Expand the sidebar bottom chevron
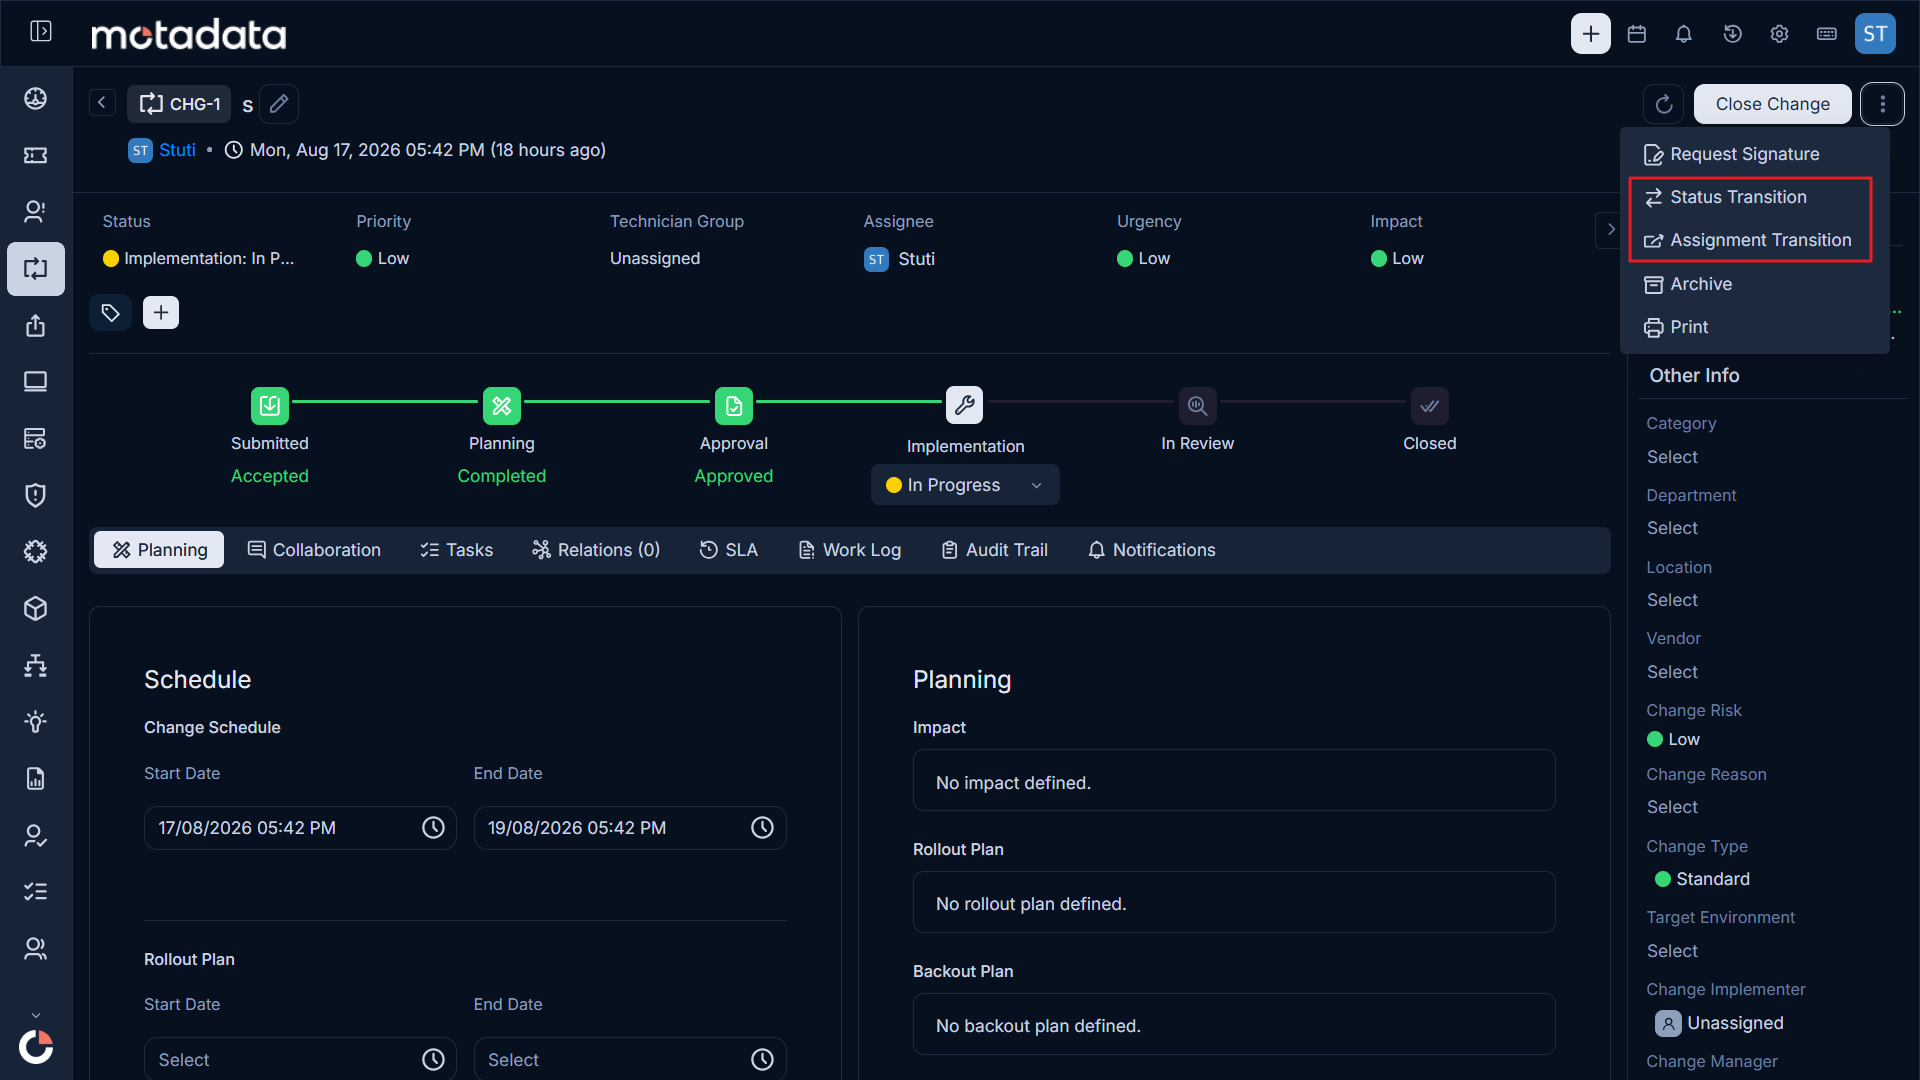Image resolution: width=1920 pixels, height=1080 pixels. [36, 1015]
